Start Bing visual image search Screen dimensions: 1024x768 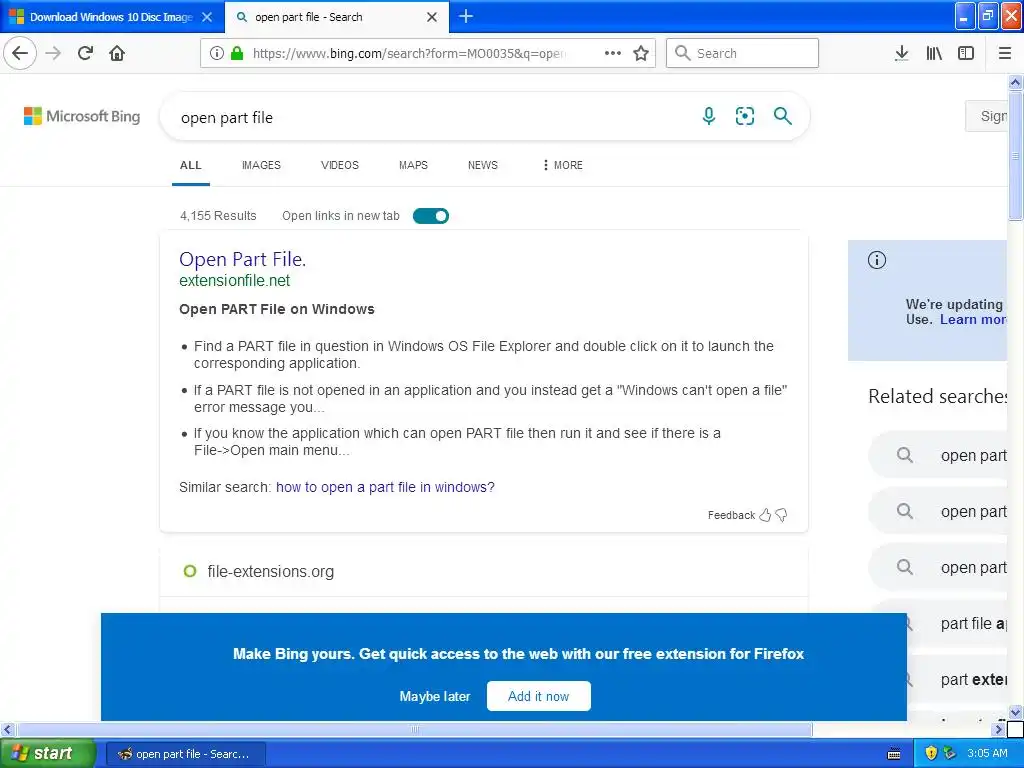pyautogui.click(x=744, y=116)
